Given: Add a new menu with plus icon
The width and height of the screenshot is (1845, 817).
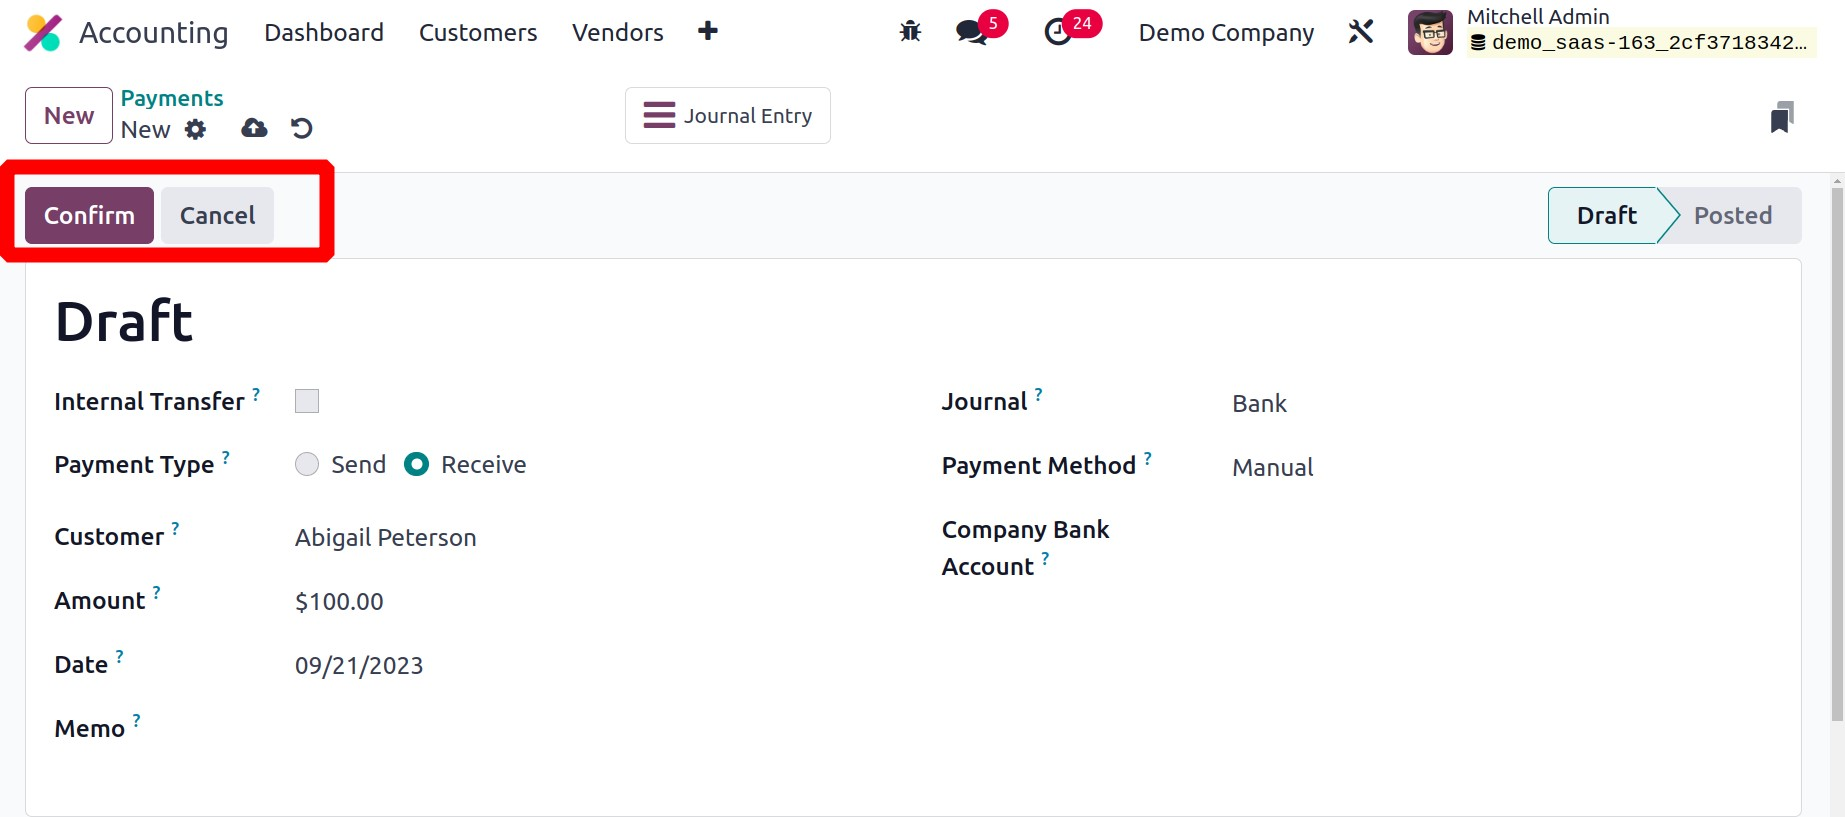Looking at the screenshot, I should [708, 32].
